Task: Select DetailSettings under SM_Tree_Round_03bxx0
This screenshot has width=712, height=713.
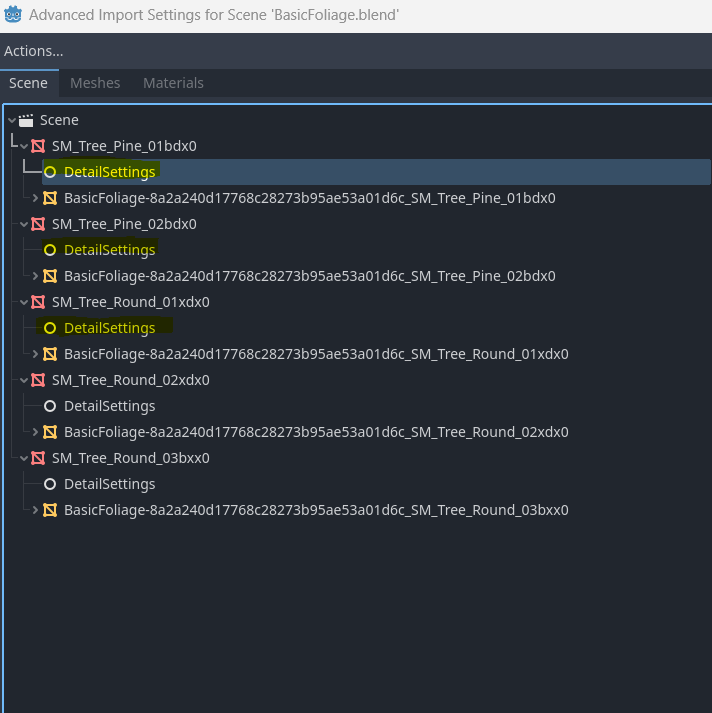Action: click(x=110, y=484)
